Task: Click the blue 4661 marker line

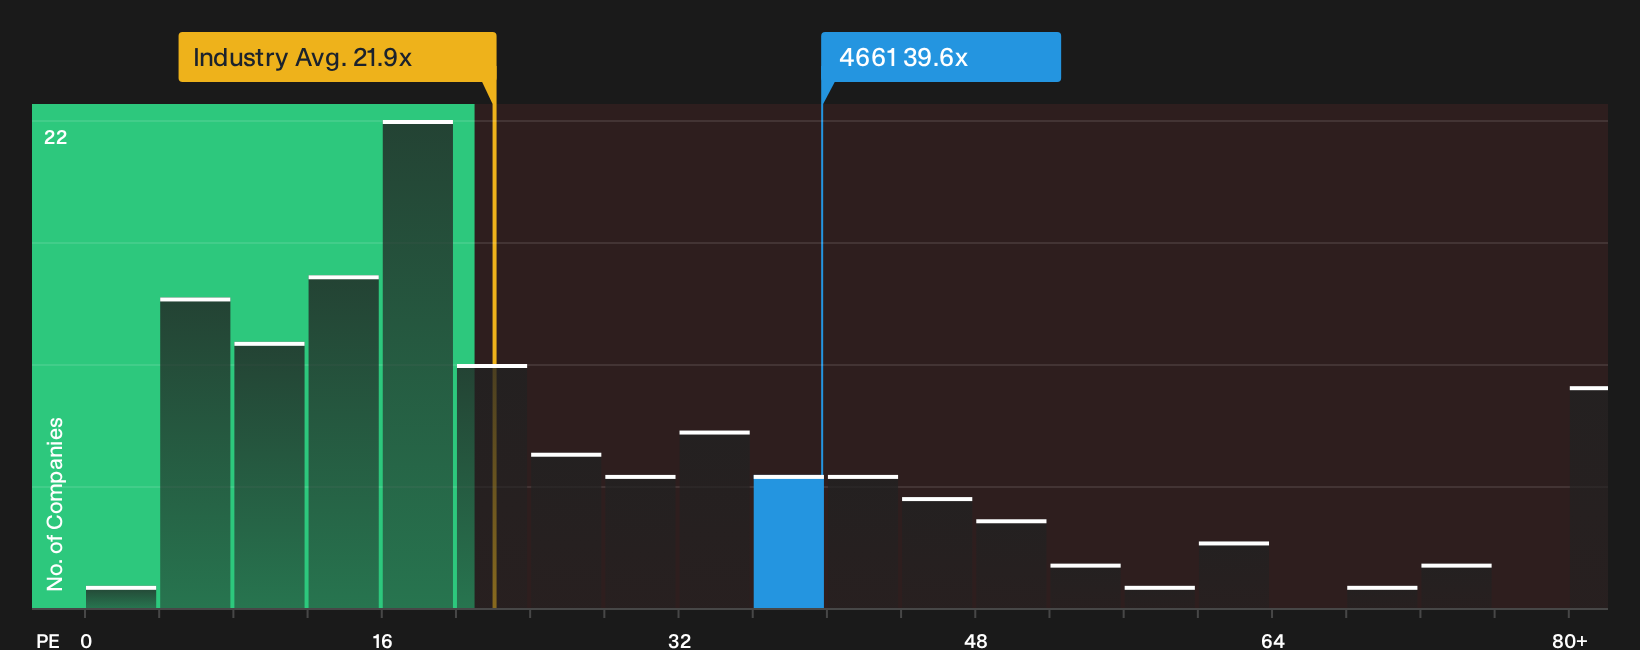Action: click(822, 290)
